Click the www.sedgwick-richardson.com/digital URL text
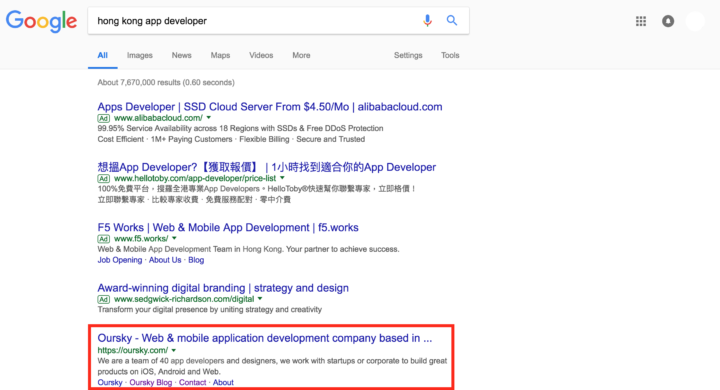Screen dimensions: 720x390 point(184,299)
